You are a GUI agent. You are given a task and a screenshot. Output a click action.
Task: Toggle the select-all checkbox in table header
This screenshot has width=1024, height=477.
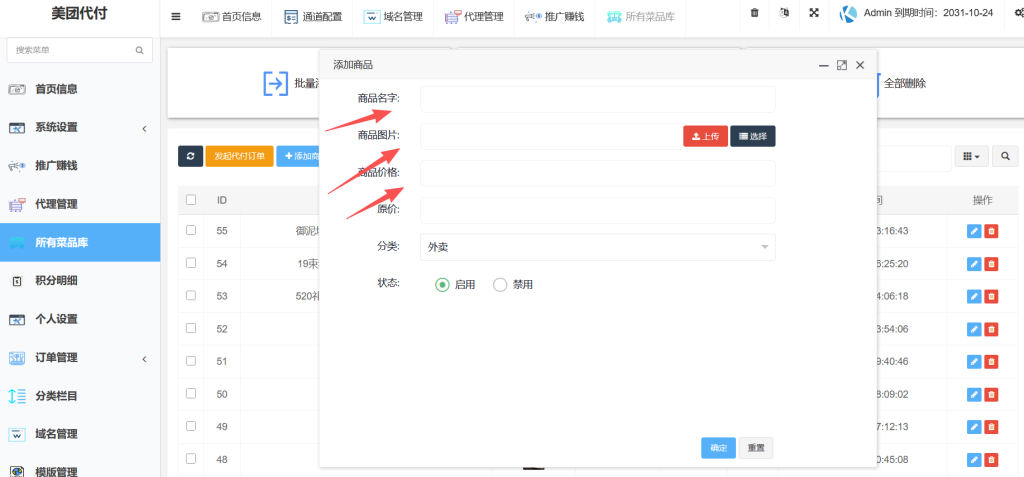coord(191,200)
